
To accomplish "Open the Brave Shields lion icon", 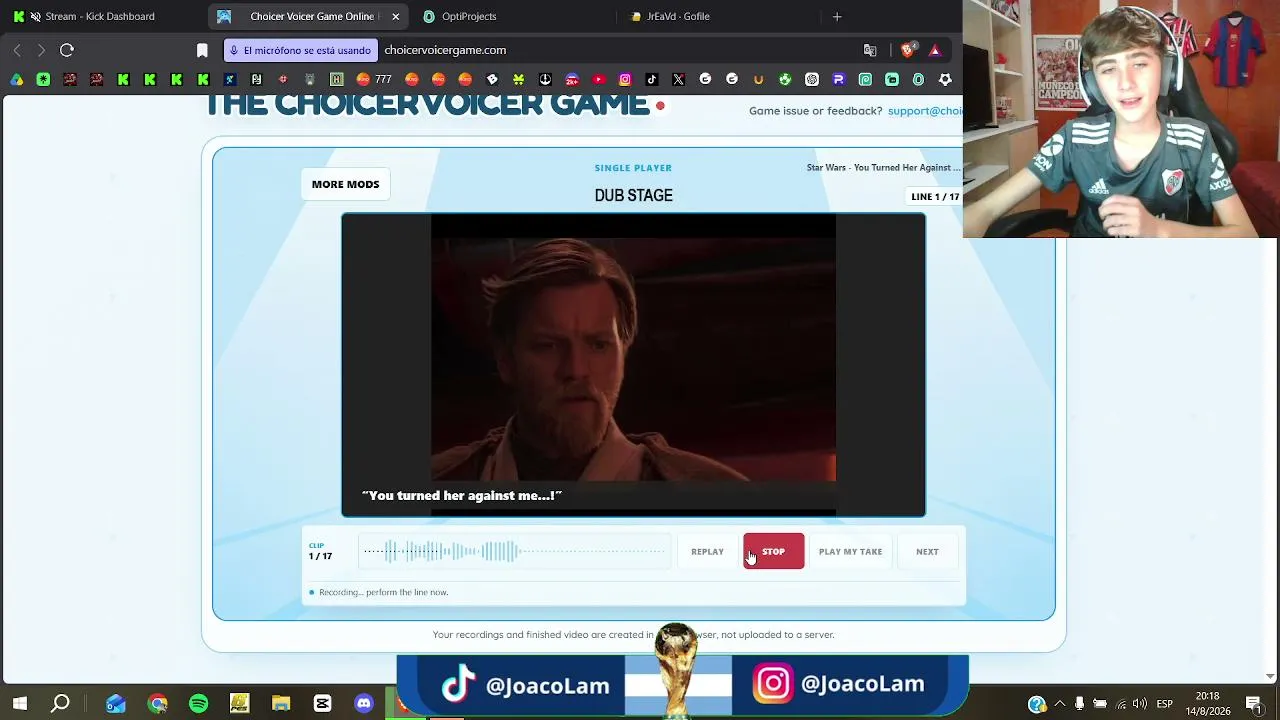I will (908, 50).
